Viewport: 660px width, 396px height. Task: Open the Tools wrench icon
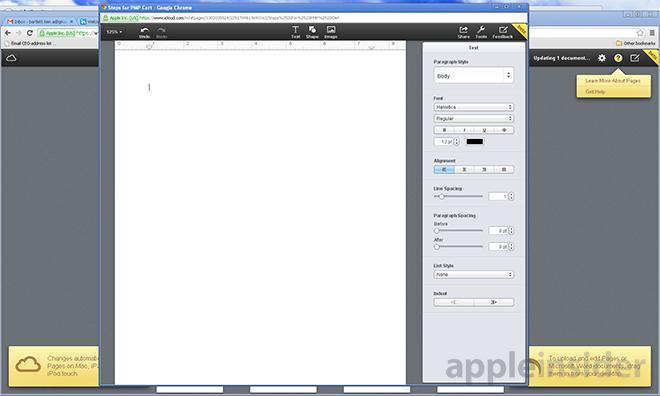(x=481, y=32)
